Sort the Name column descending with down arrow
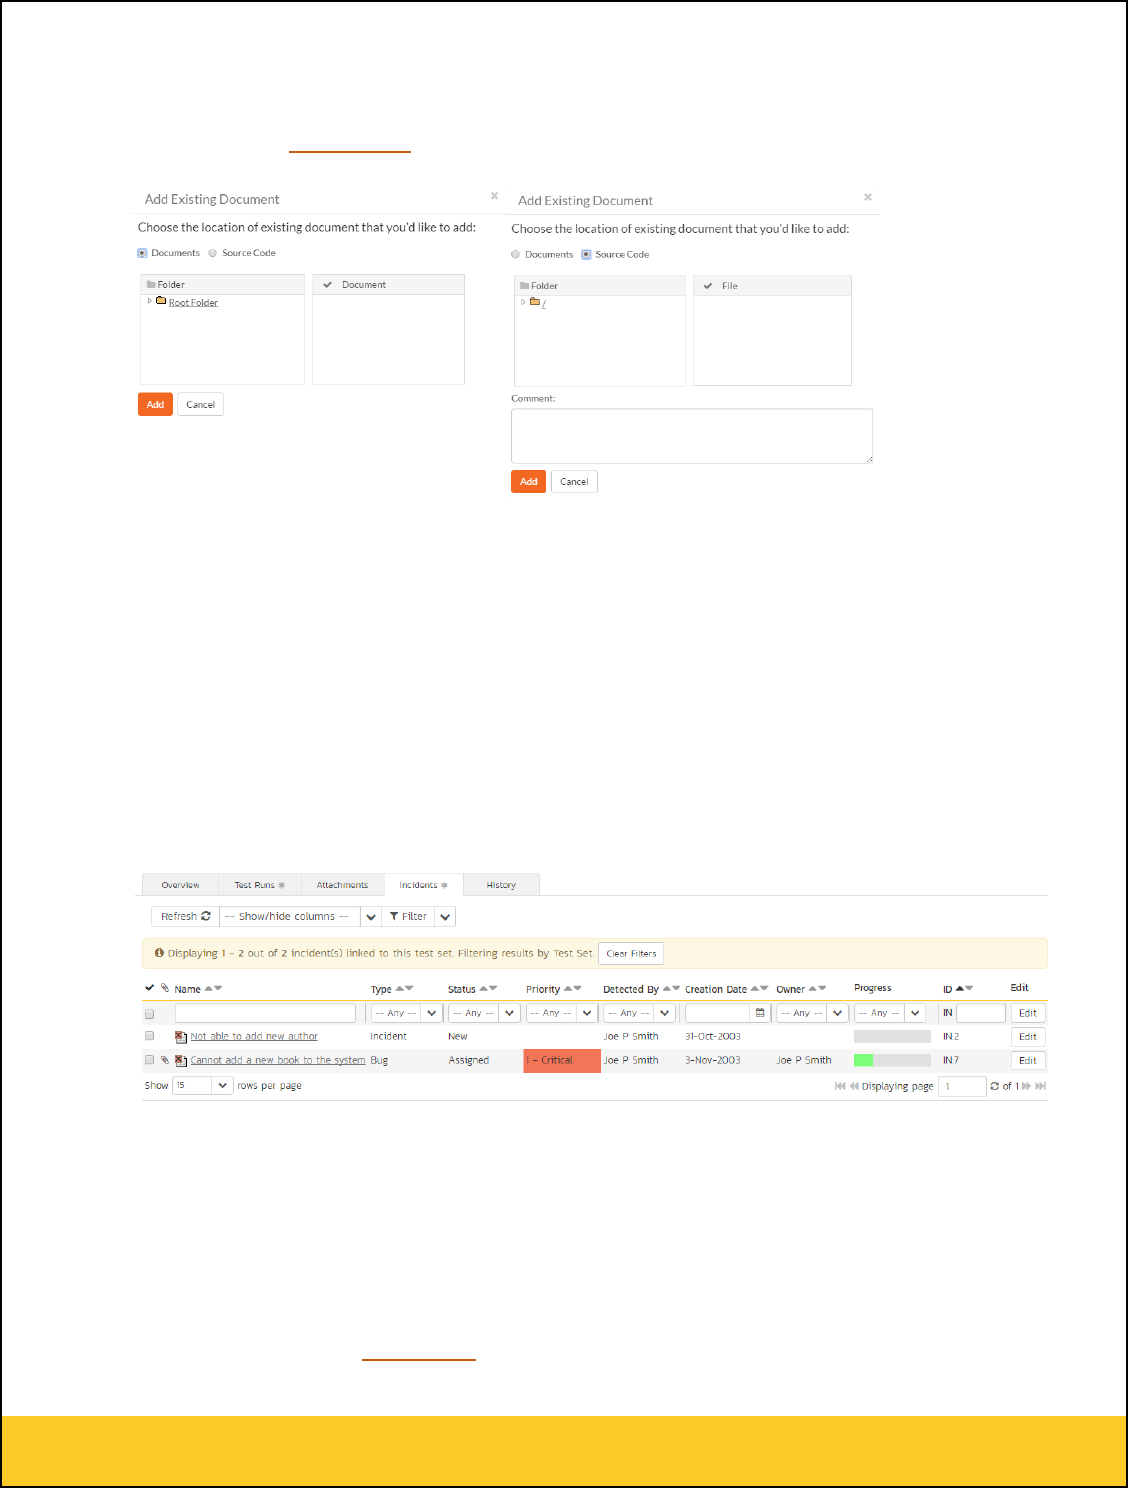The height and width of the screenshot is (1488, 1128). pos(218,989)
